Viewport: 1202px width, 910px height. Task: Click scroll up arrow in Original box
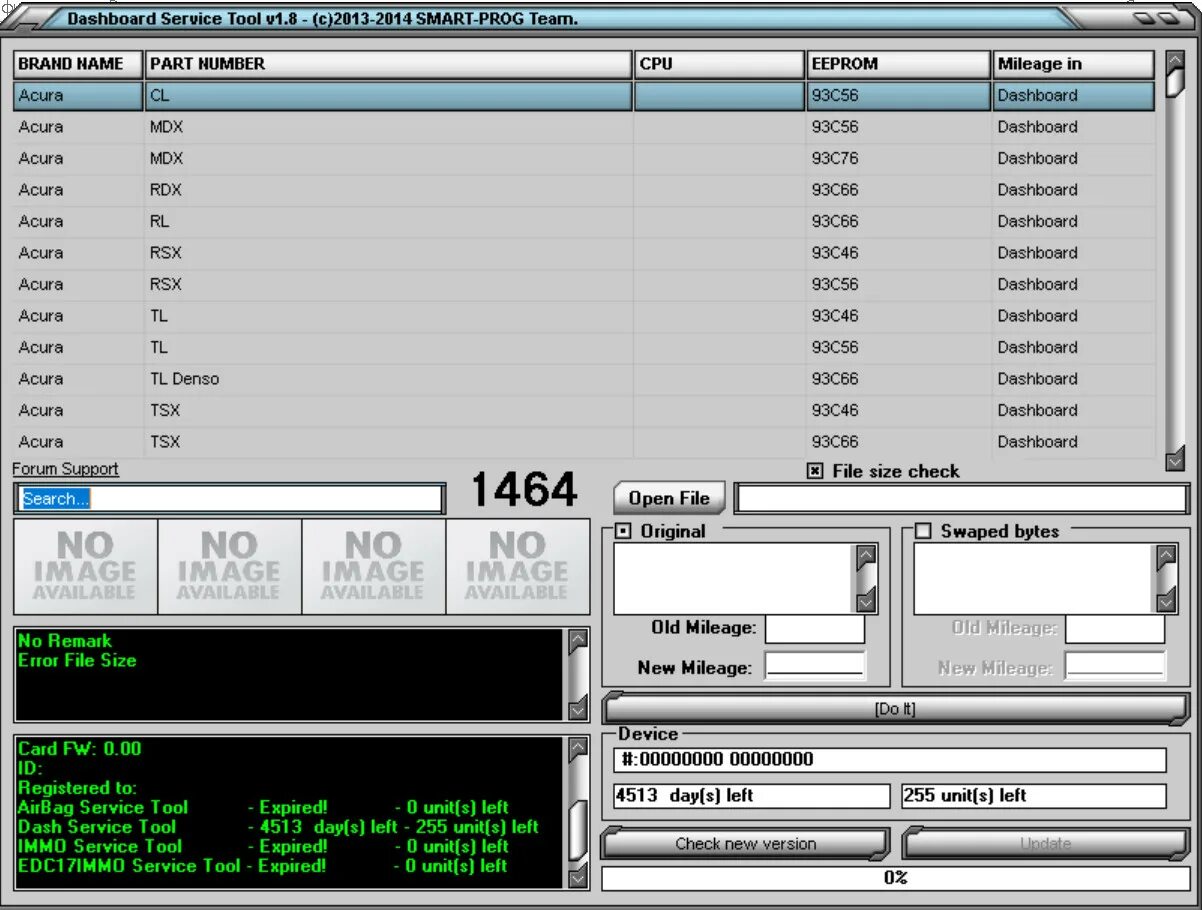866,557
